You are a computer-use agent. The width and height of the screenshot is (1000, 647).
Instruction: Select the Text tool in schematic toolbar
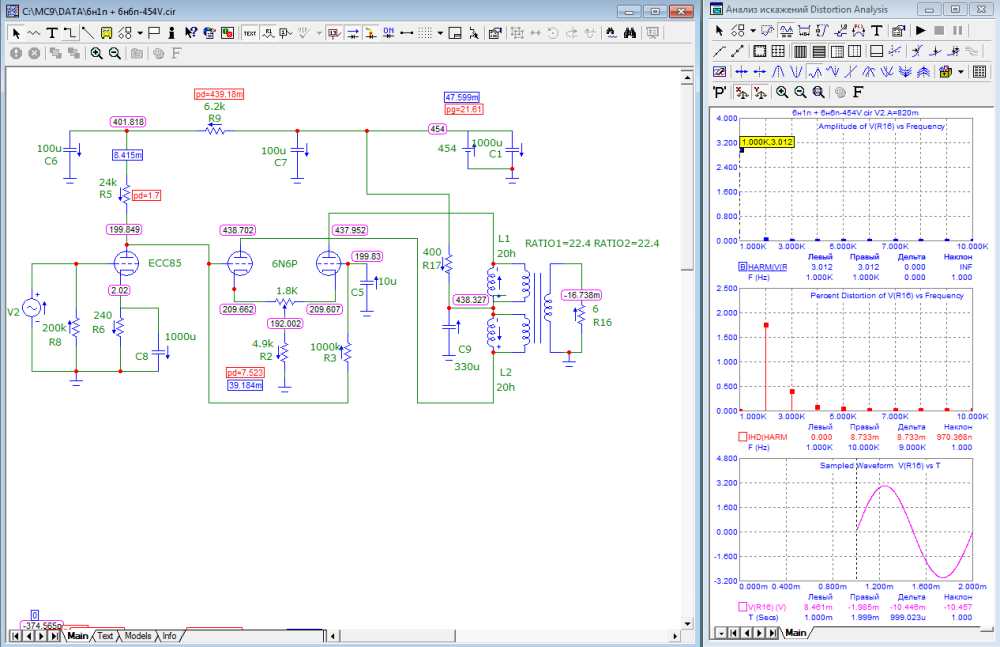[52, 32]
